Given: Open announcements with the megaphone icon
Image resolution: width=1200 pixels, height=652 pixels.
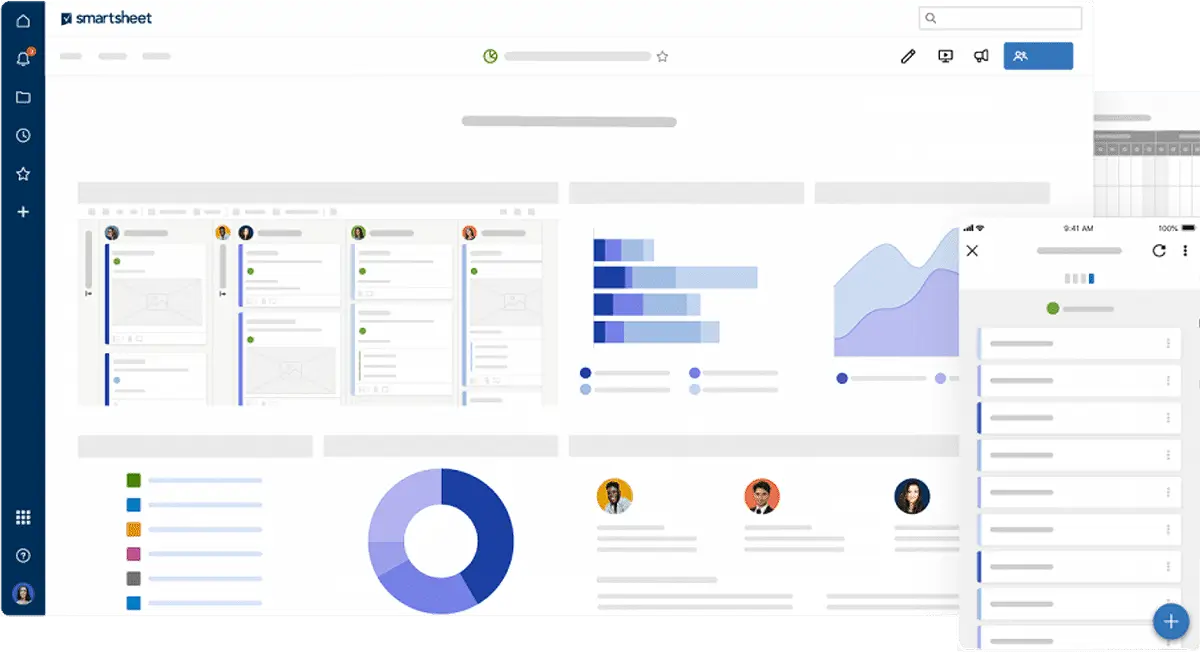Looking at the screenshot, I should [x=981, y=56].
